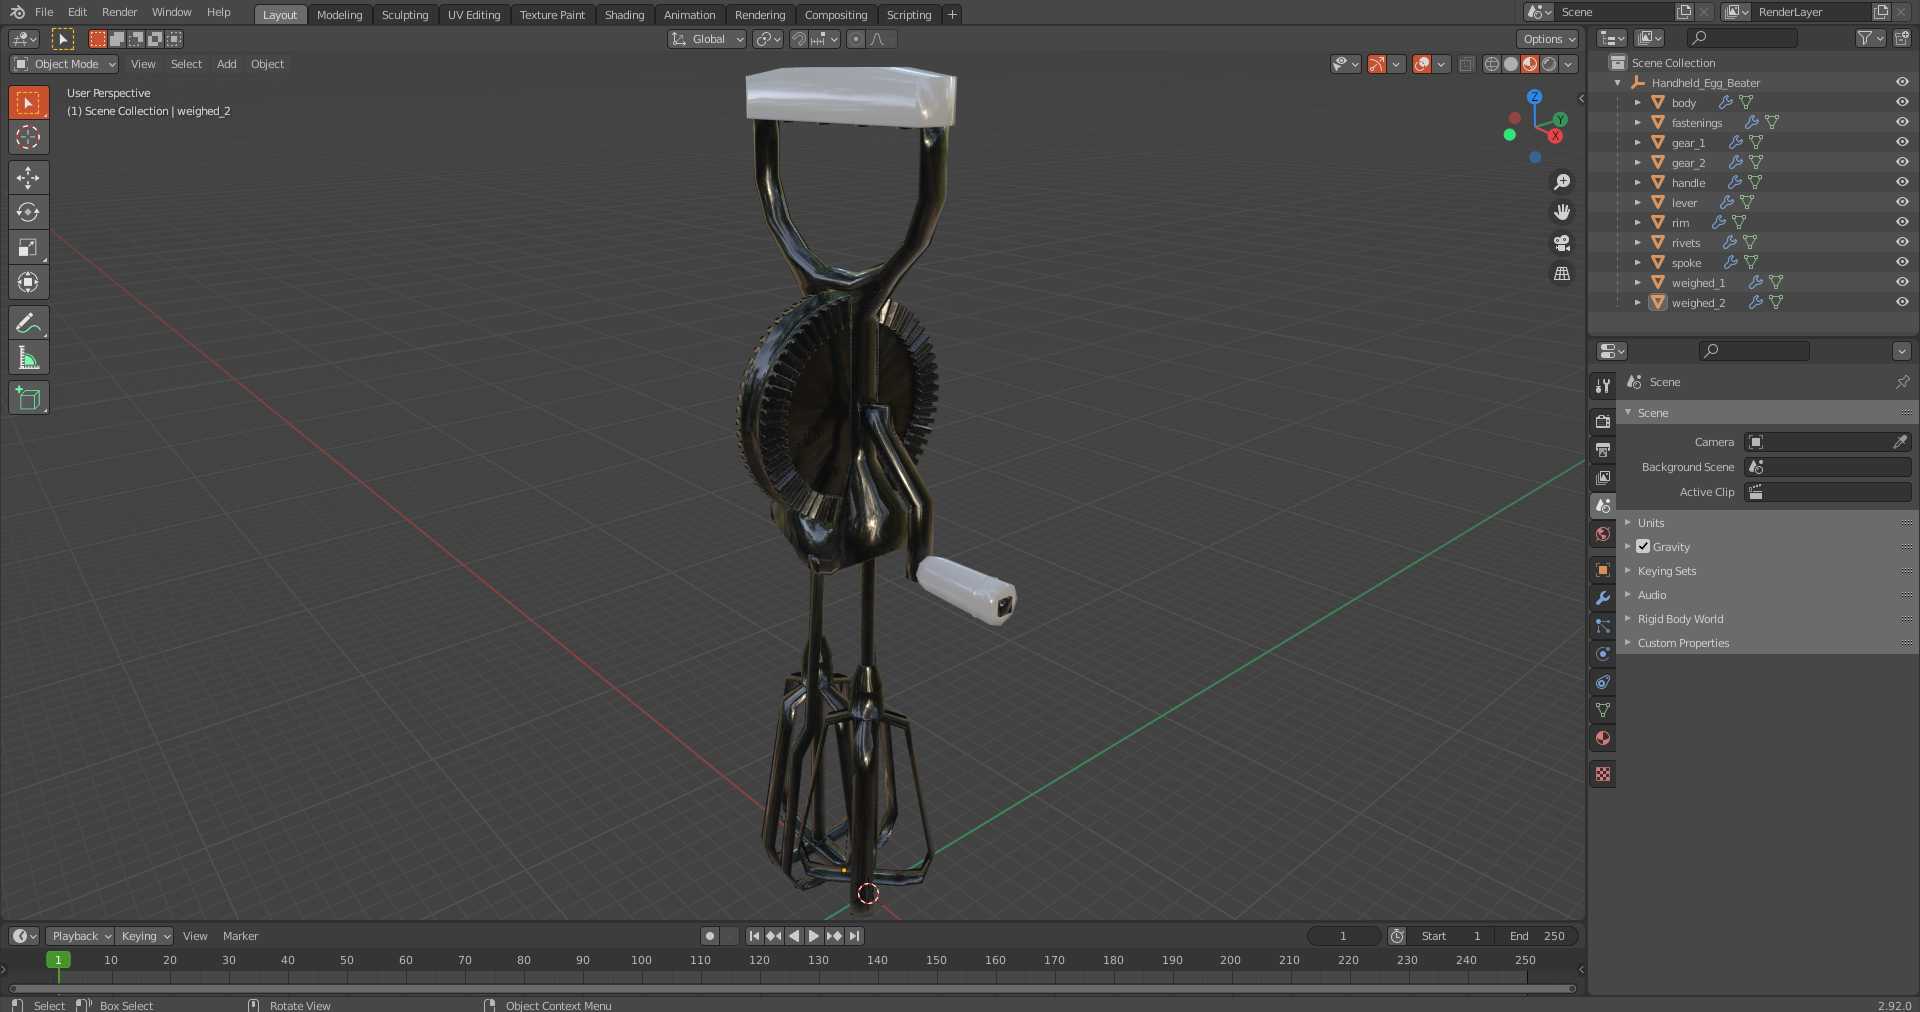Click the End frame 250 field
Viewport: 1920px width, 1012px height.
coord(1538,936)
